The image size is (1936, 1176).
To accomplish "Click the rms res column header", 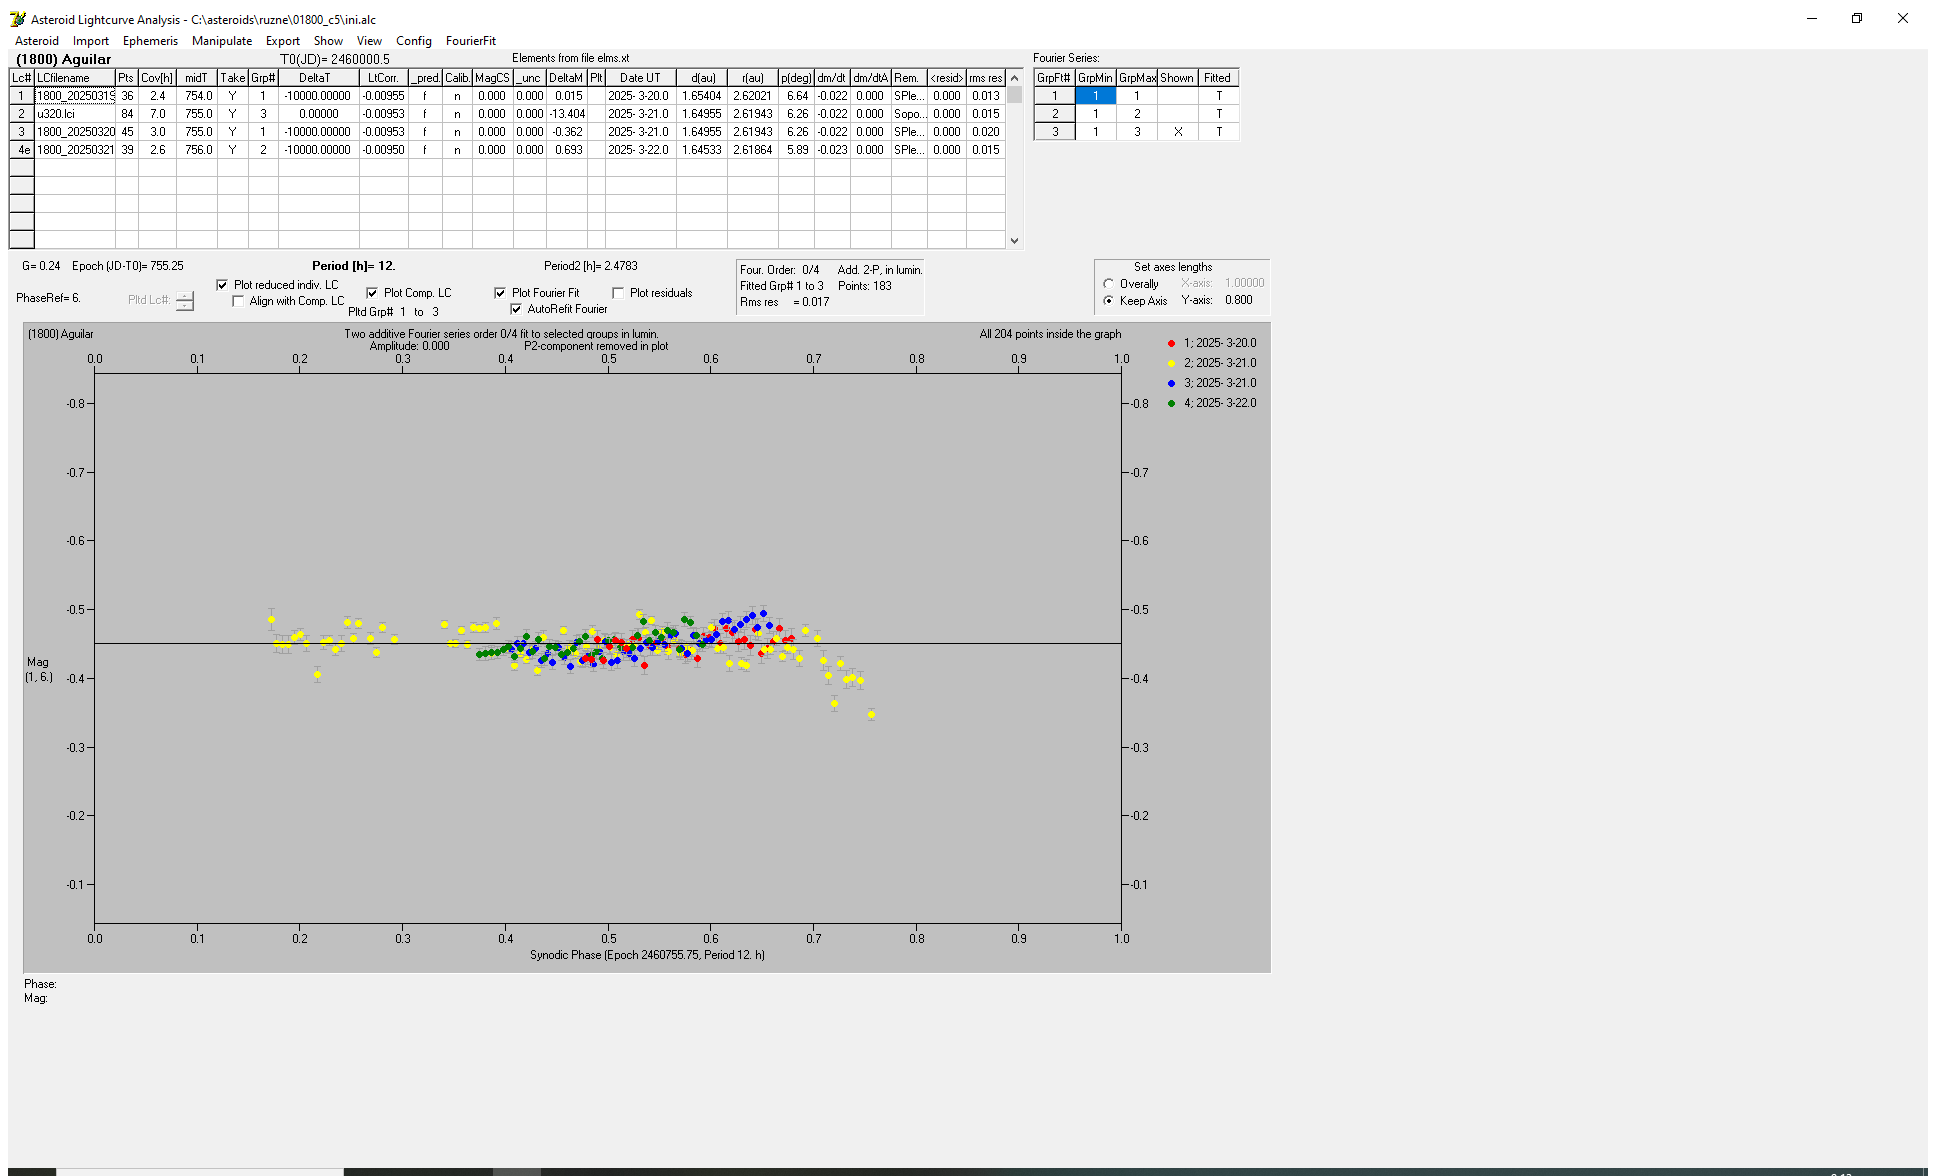I will coord(985,78).
